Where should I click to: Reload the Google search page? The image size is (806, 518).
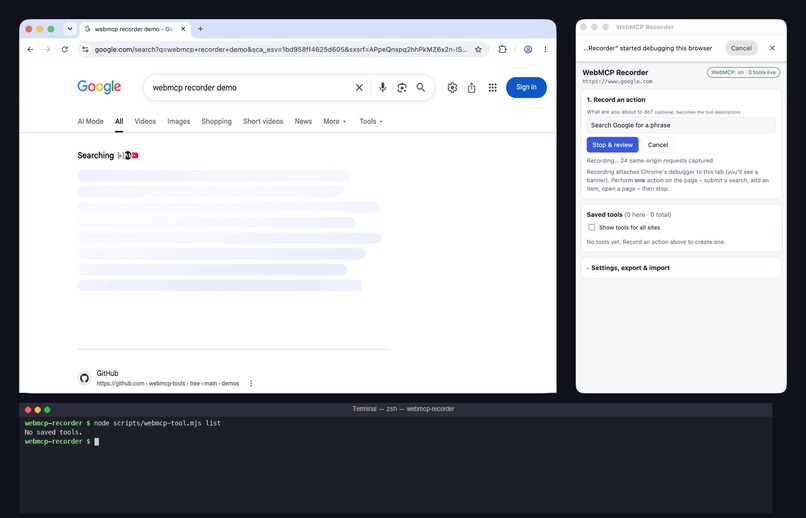click(x=65, y=49)
